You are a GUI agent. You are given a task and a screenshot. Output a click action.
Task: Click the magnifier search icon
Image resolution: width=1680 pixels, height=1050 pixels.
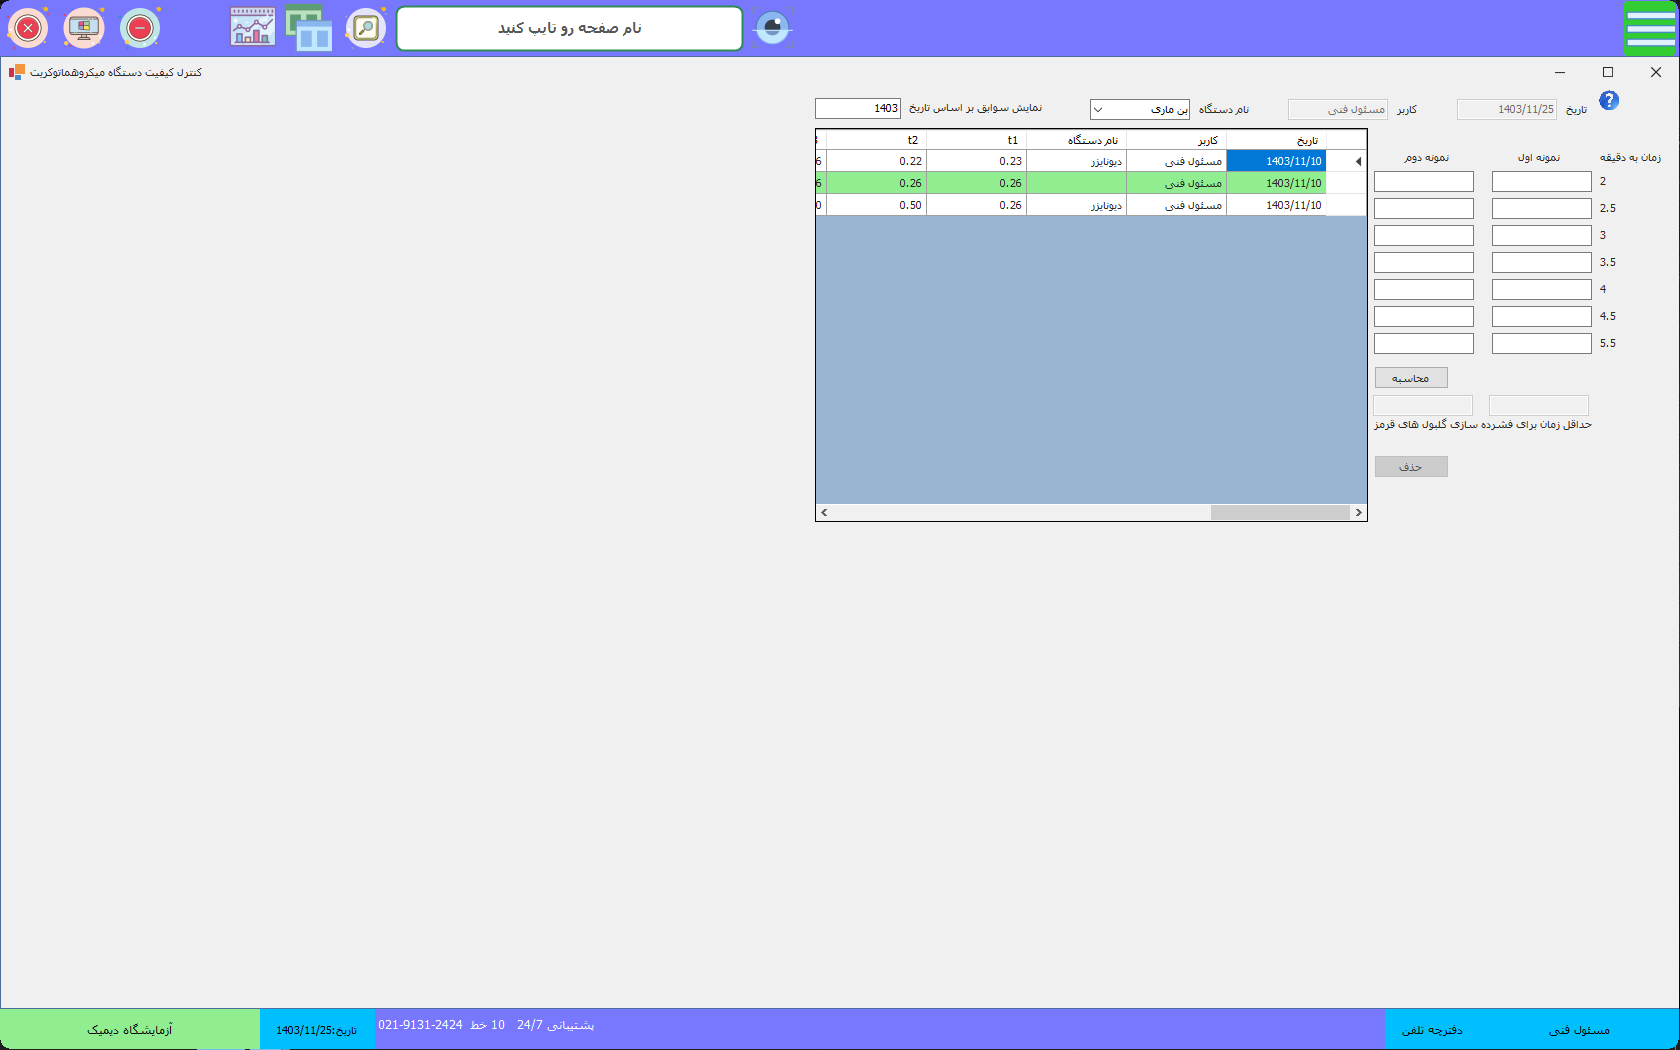tap(366, 28)
